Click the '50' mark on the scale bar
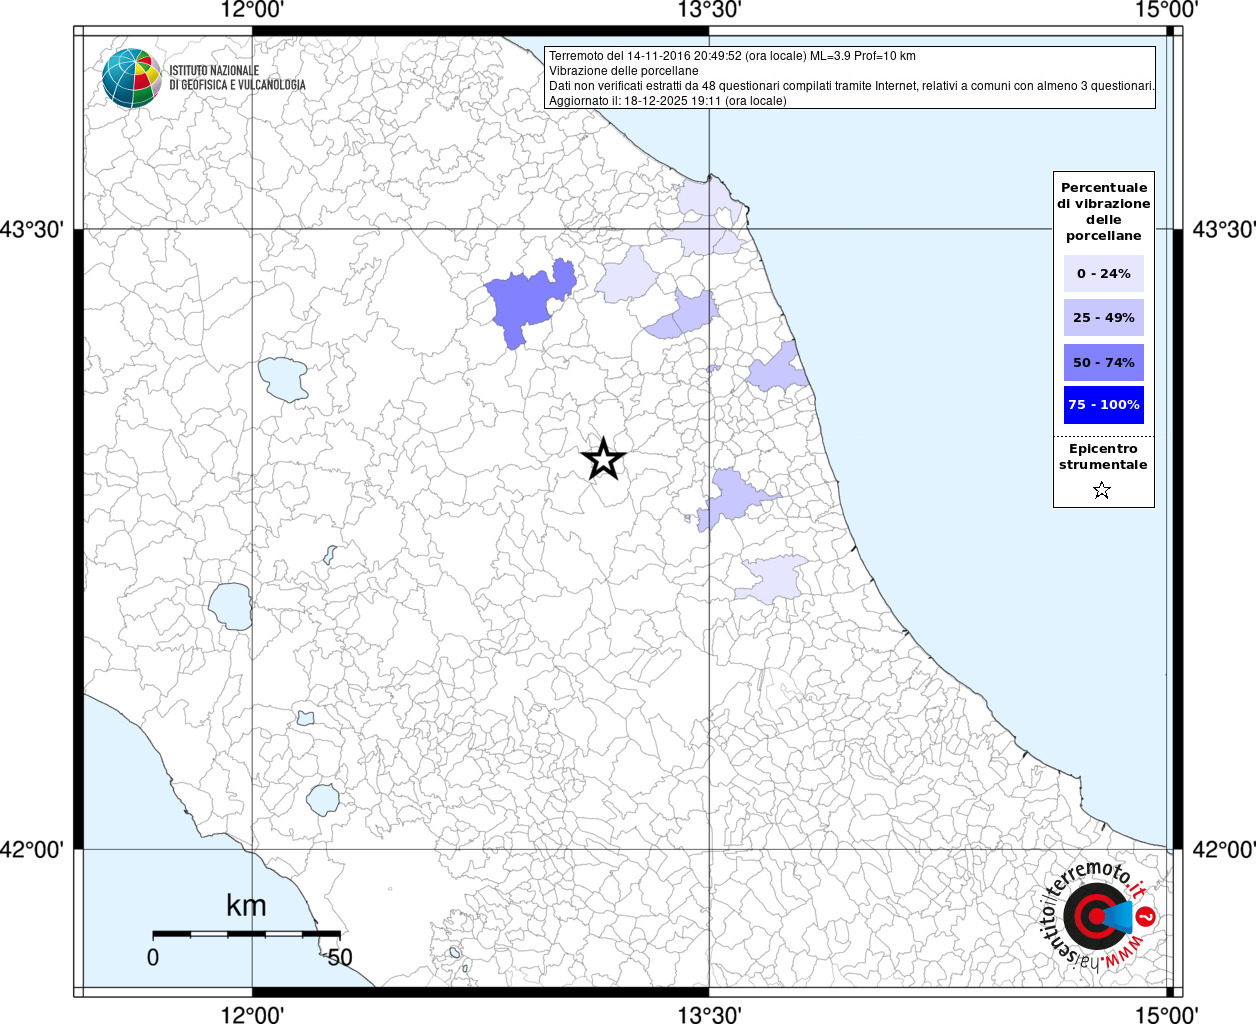This screenshot has width=1256, height=1024. click(x=340, y=957)
